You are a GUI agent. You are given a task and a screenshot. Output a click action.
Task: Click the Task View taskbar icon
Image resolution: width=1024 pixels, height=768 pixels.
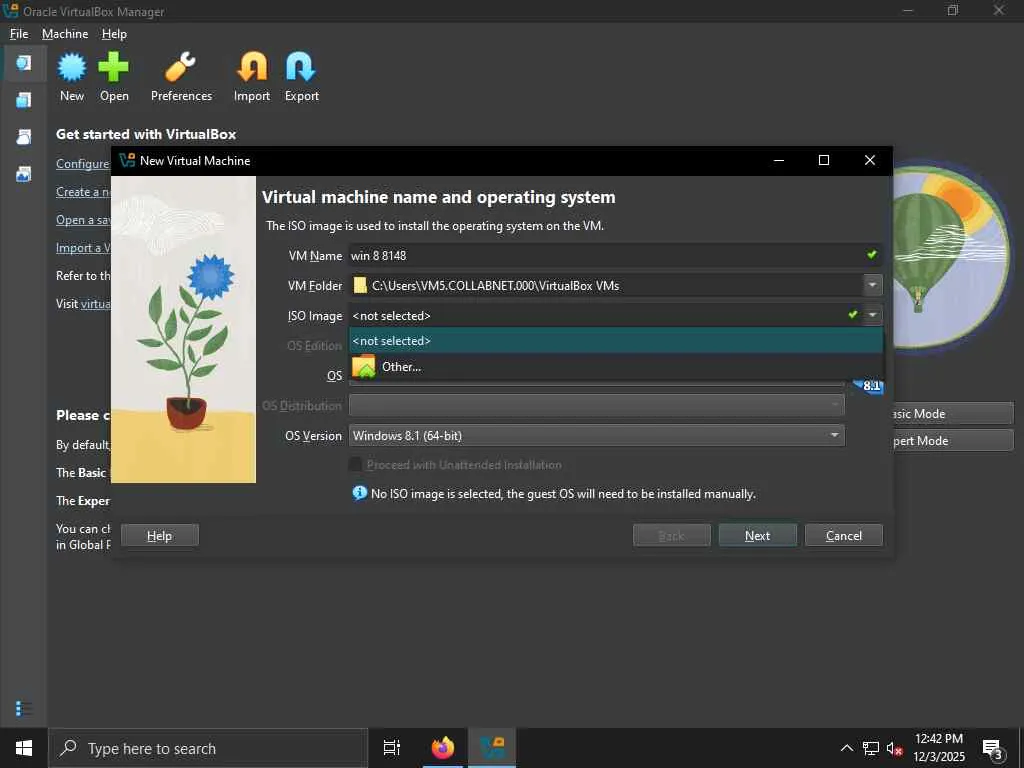[x=392, y=748]
